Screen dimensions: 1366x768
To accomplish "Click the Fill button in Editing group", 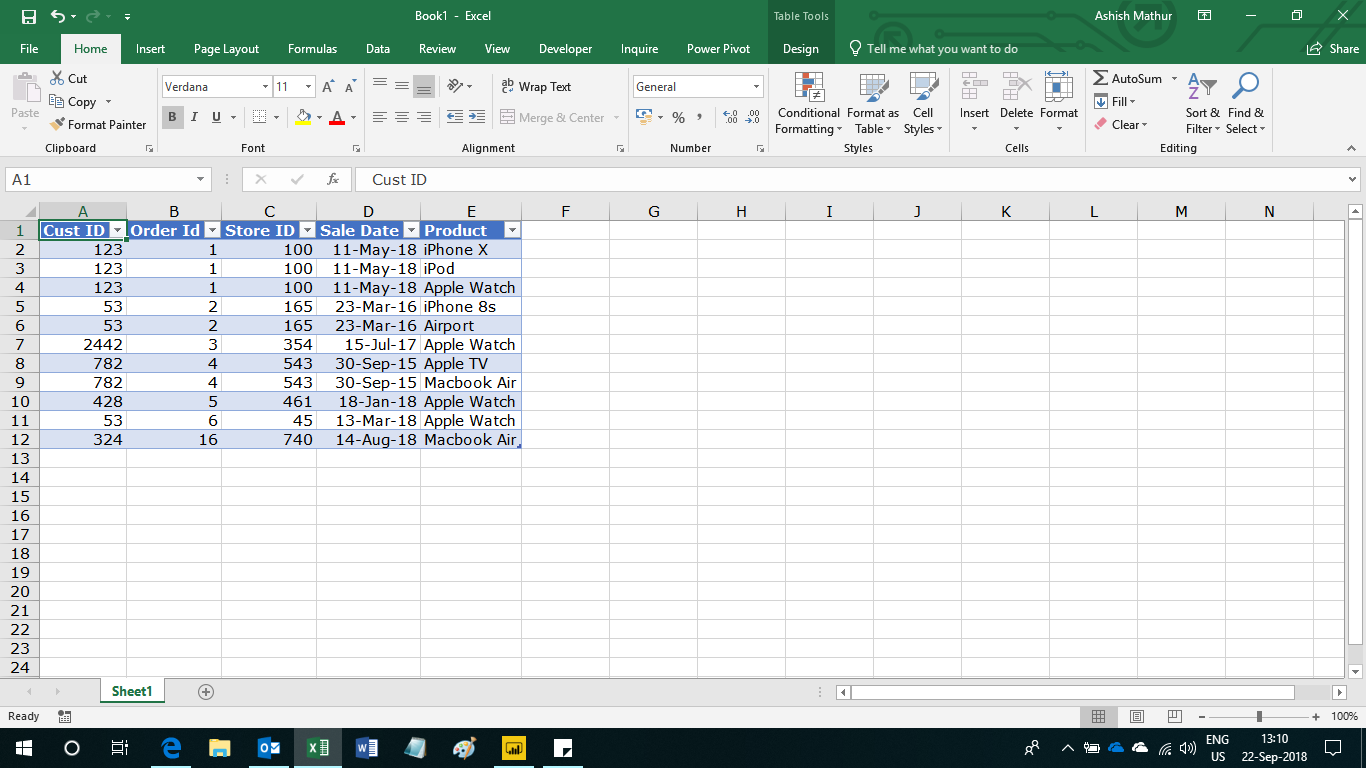I will point(1115,101).
